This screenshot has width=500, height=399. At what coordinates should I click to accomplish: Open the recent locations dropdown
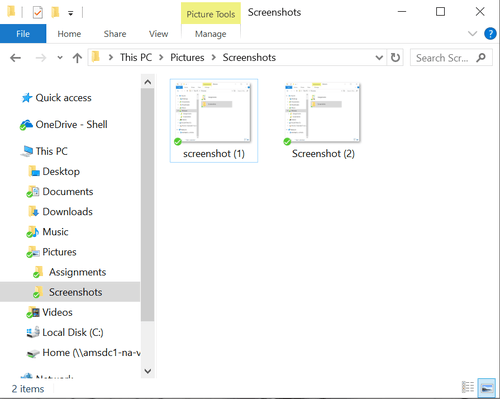[x=60, y=58]
